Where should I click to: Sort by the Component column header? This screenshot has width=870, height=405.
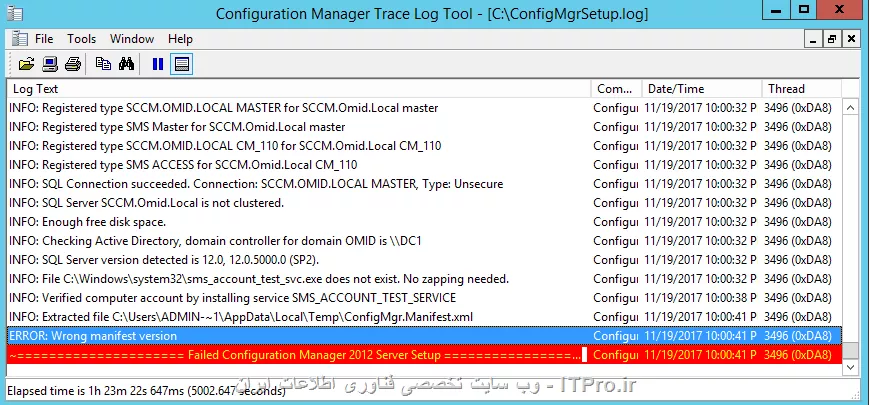tap(616, 89)
